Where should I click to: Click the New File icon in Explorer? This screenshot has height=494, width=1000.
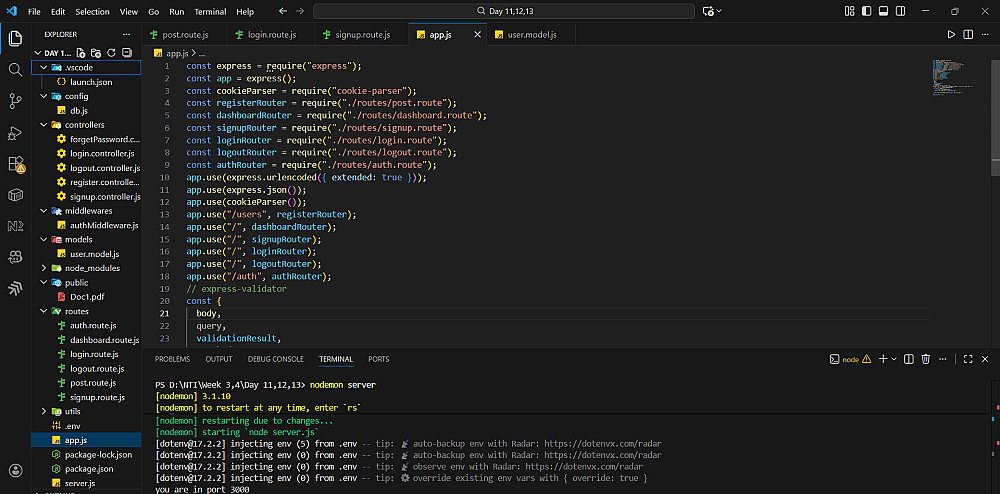[x=83, y=52]
